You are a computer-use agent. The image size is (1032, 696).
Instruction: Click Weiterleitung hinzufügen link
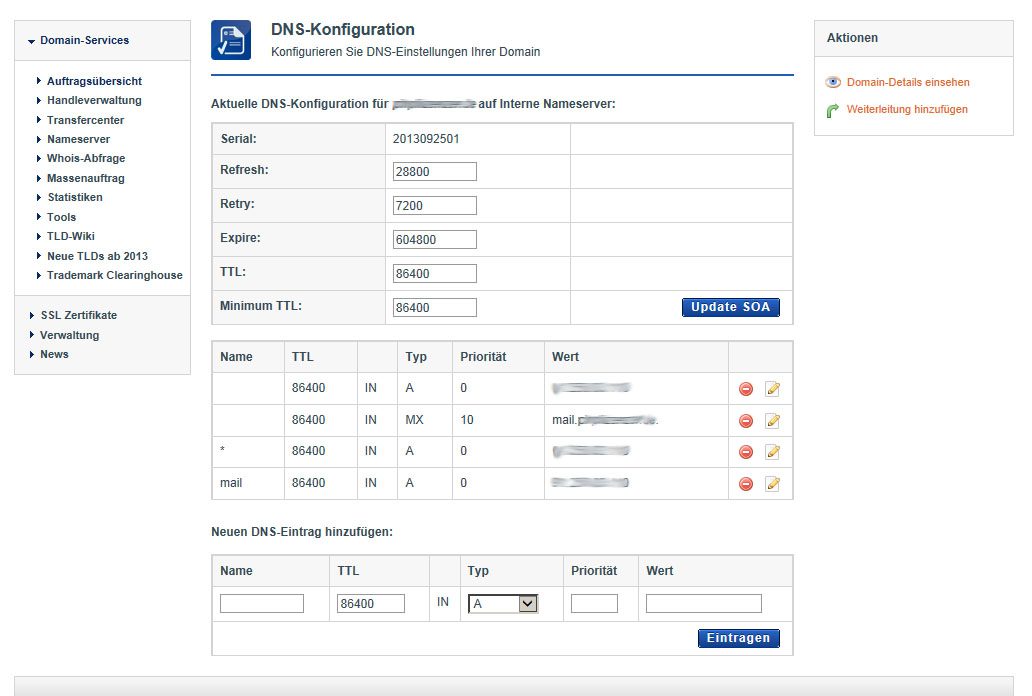[x=906, y=110]
